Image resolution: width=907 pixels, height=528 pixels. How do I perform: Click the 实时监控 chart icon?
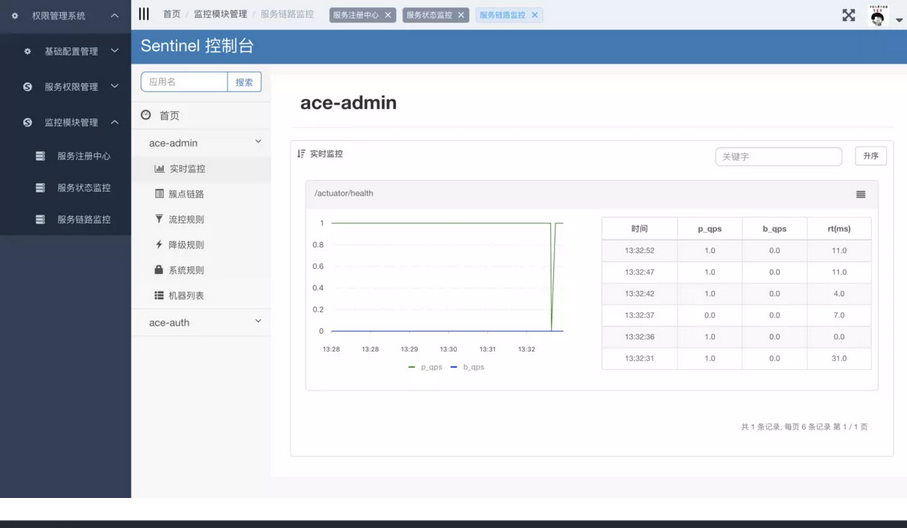[x=159, y=168]
